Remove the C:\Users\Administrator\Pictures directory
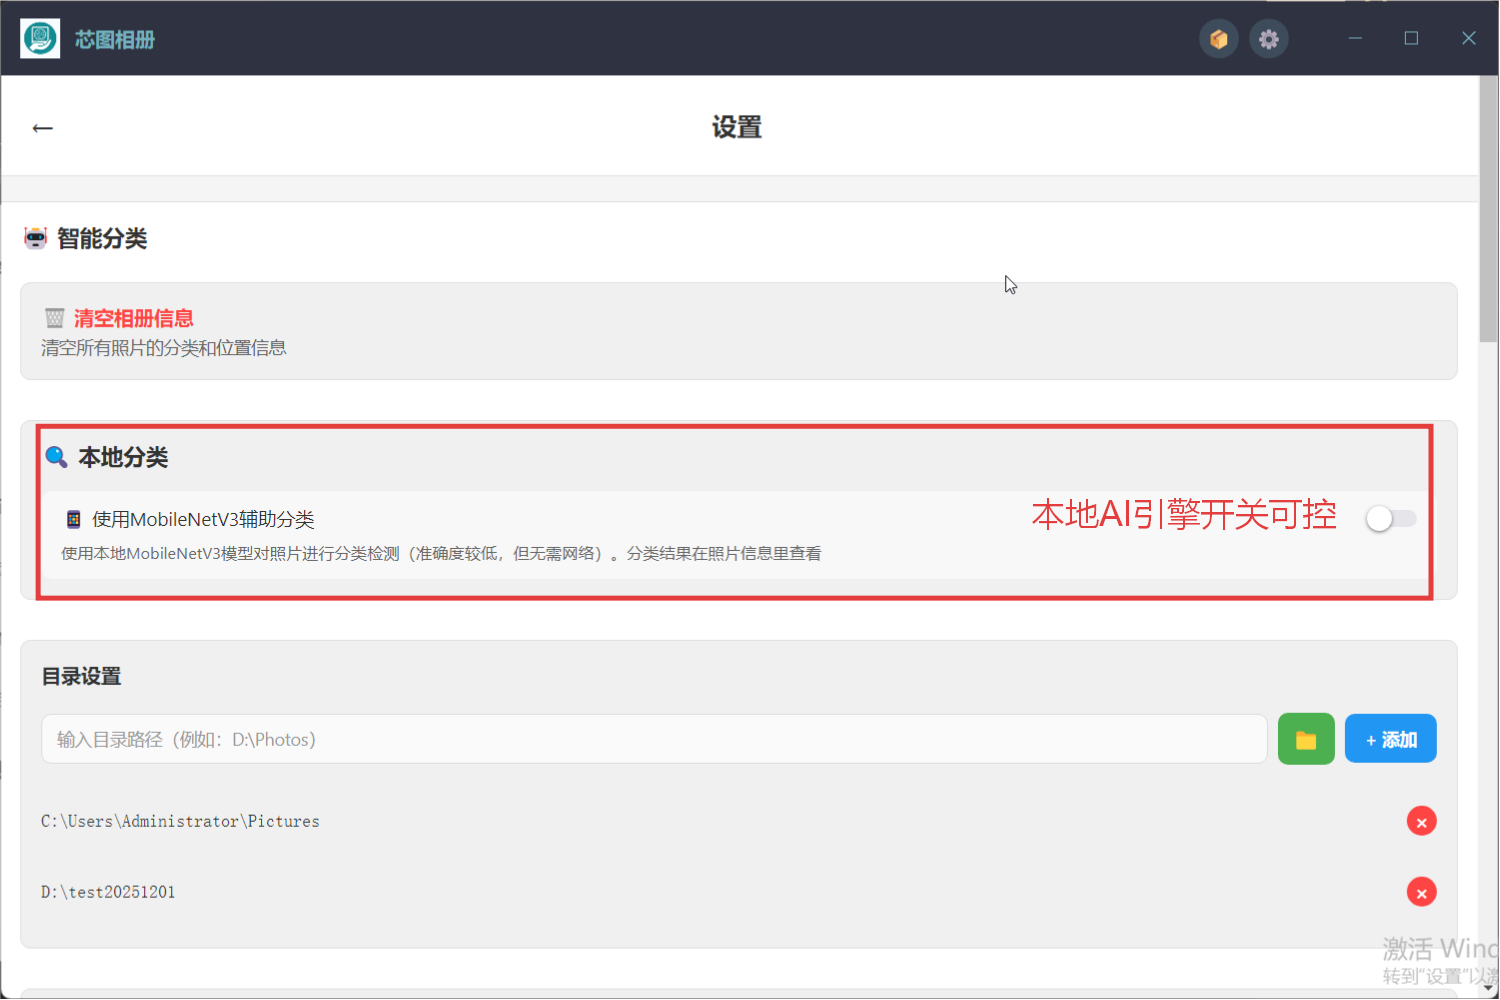 point(1421,821)
